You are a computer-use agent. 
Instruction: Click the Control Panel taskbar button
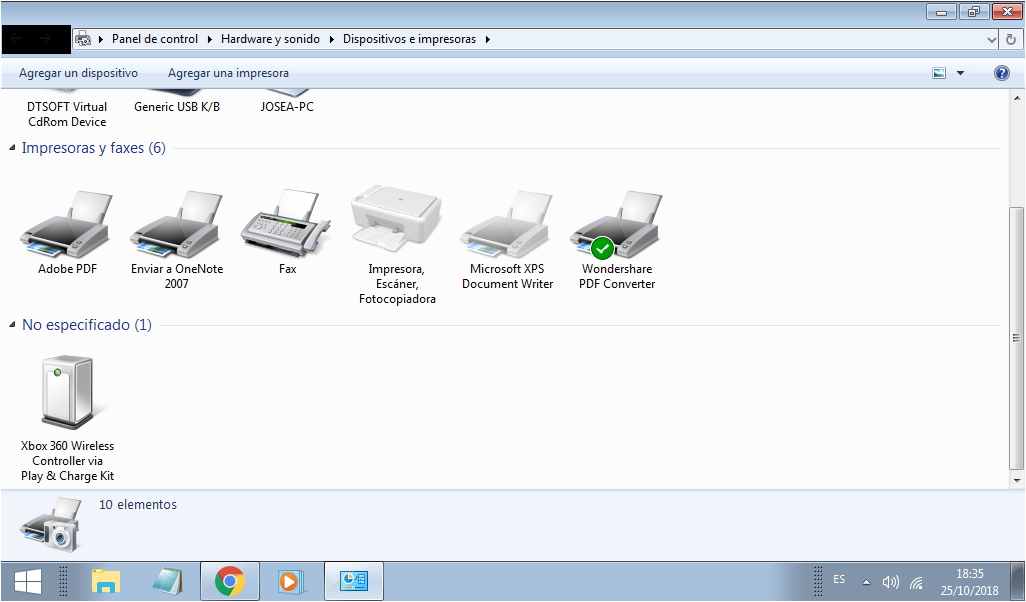point(354,581)
